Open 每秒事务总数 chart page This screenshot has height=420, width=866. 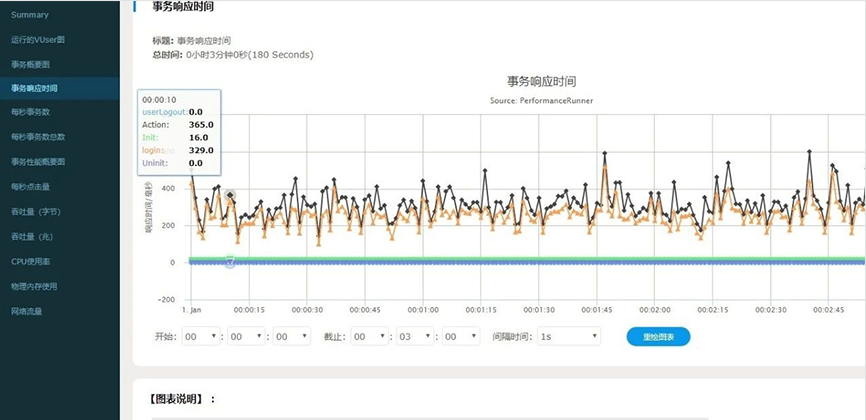pos(38,137)
